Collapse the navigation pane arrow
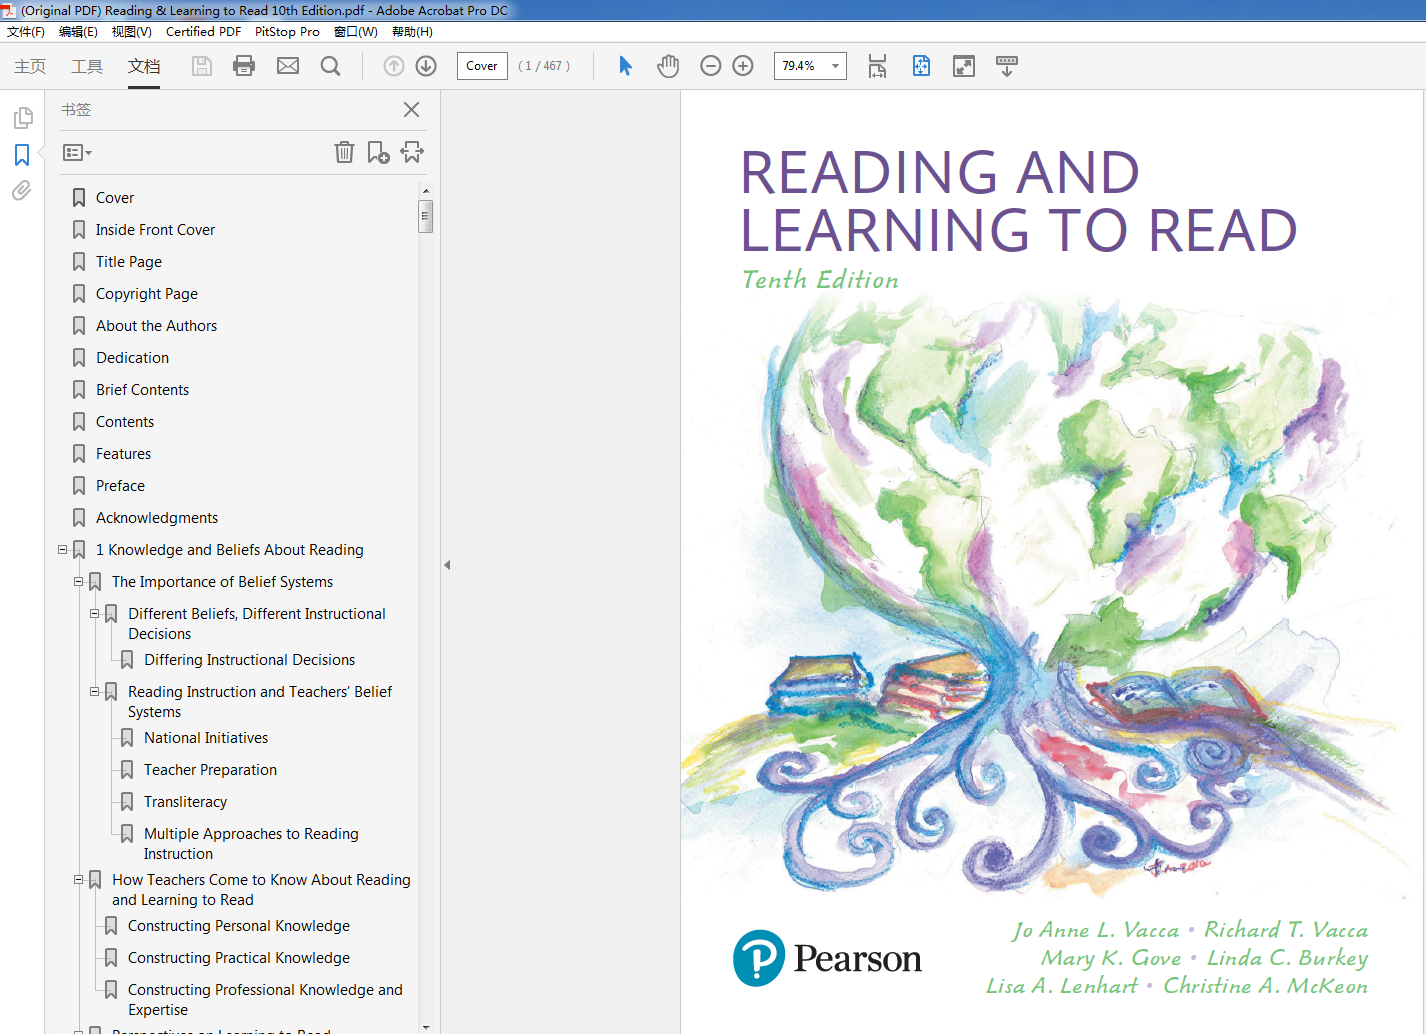The height and width of the screenshot is (1034, 1426). coord(447,565)
